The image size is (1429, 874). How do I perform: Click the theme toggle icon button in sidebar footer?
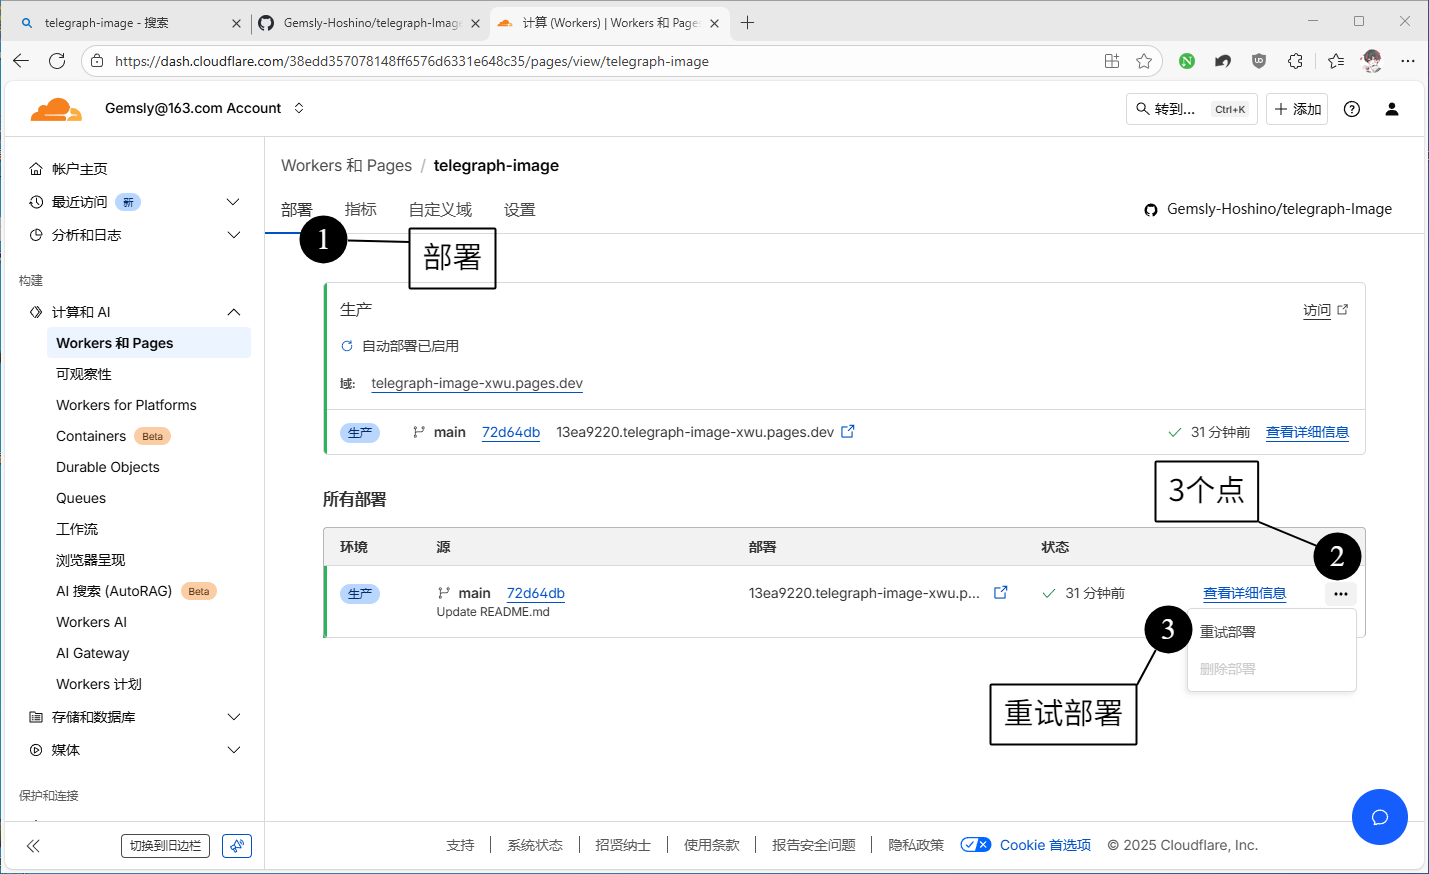[237, 846]
